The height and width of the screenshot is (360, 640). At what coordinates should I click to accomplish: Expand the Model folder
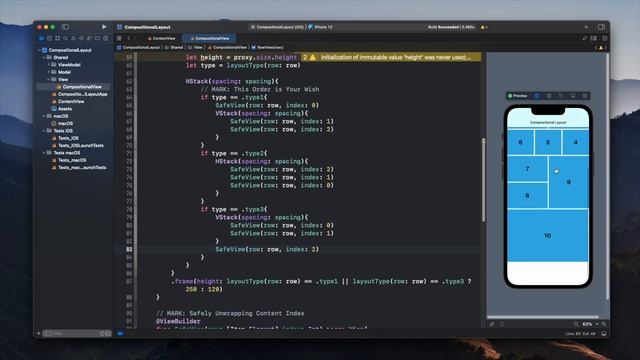pyautogui.click(x=49, y=72)
